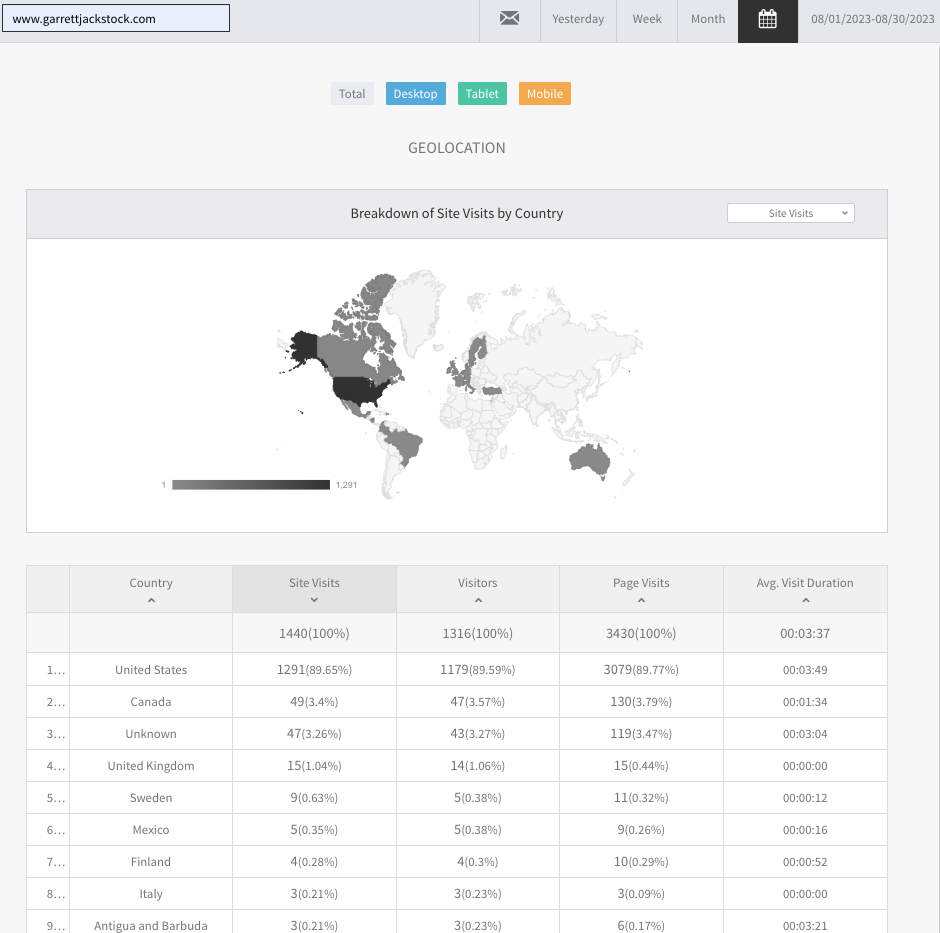Click the map visit-count gradient legend bar
940x933 pixels.
pos(250,485)
